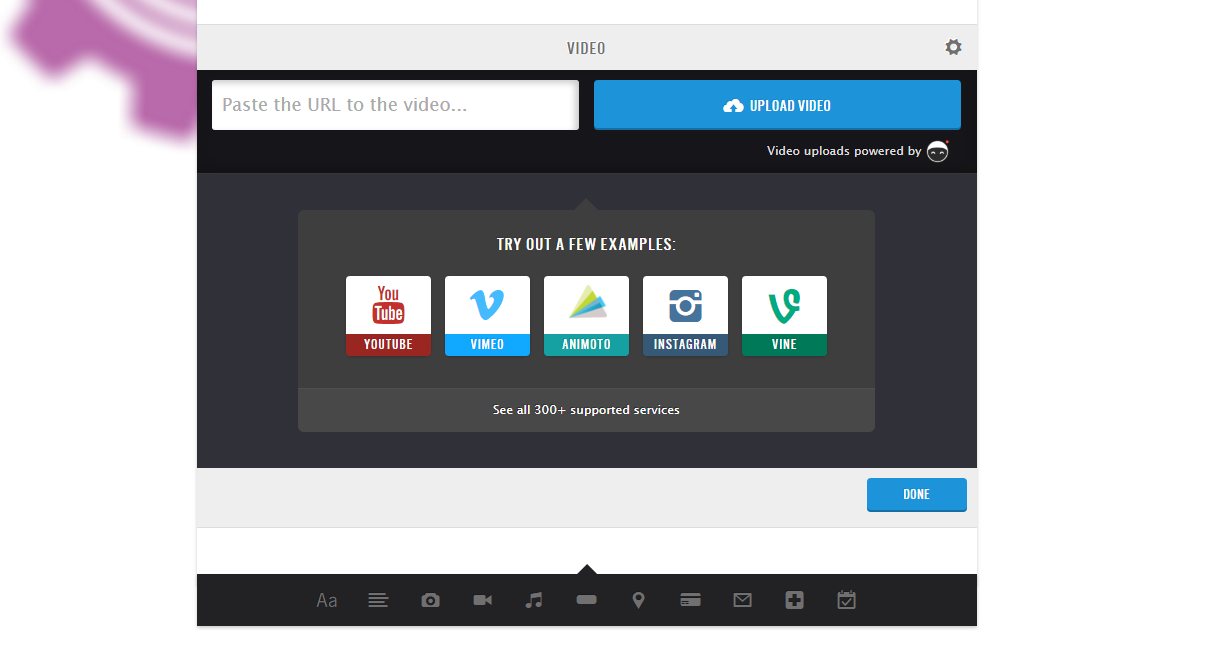Insert a payment block using the credit card icon
Image resolution: width=1208 pixels, height=656 pixels.
point(690,600)
